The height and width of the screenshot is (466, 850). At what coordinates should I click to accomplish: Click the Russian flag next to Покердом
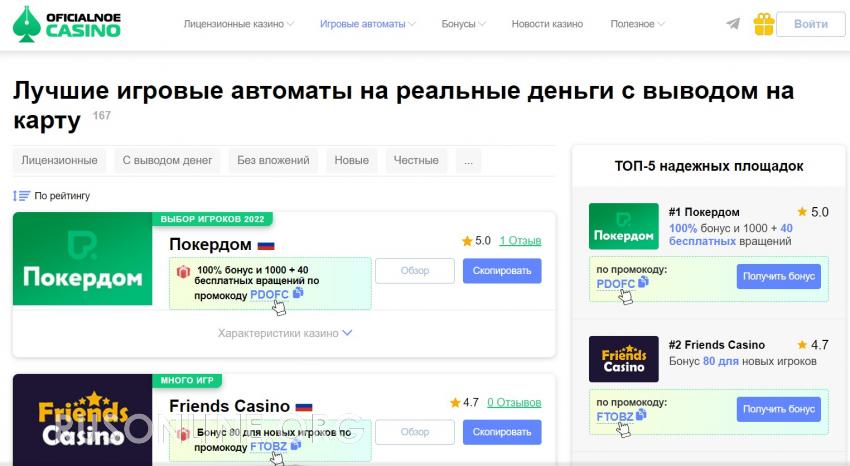(266, 245)
